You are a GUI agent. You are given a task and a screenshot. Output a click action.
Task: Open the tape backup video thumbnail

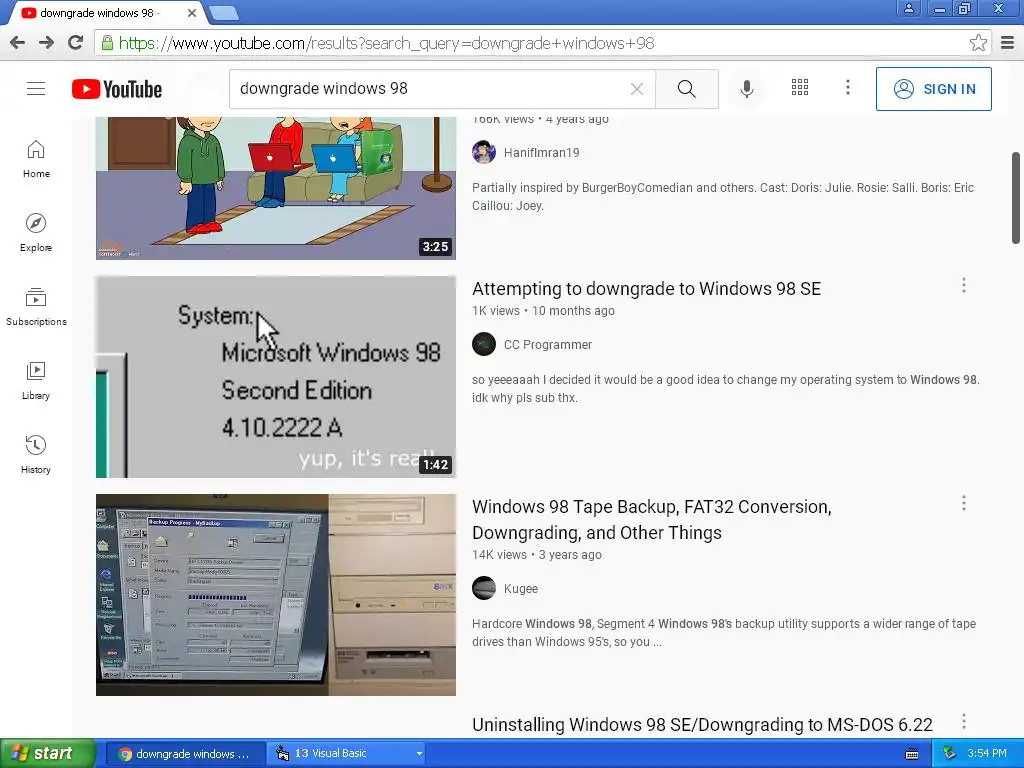pos(276,595)
